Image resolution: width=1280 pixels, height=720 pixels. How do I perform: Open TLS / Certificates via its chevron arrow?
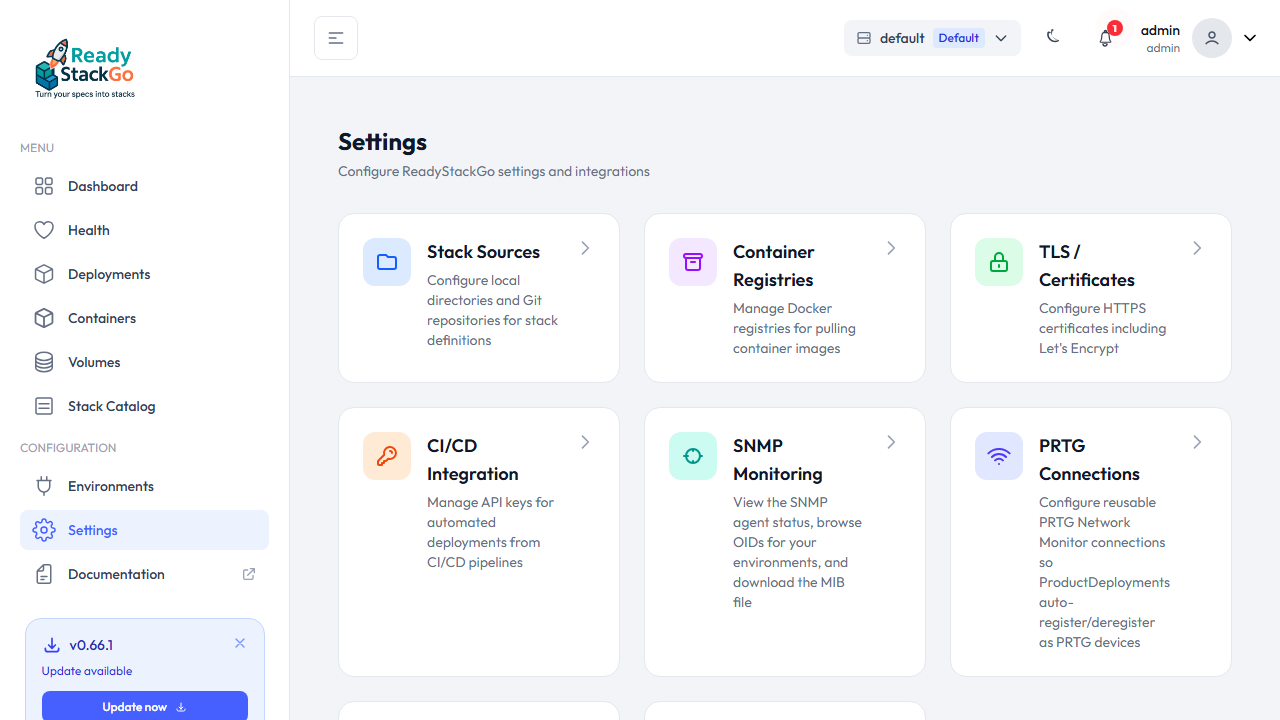tap(1197, 248)
